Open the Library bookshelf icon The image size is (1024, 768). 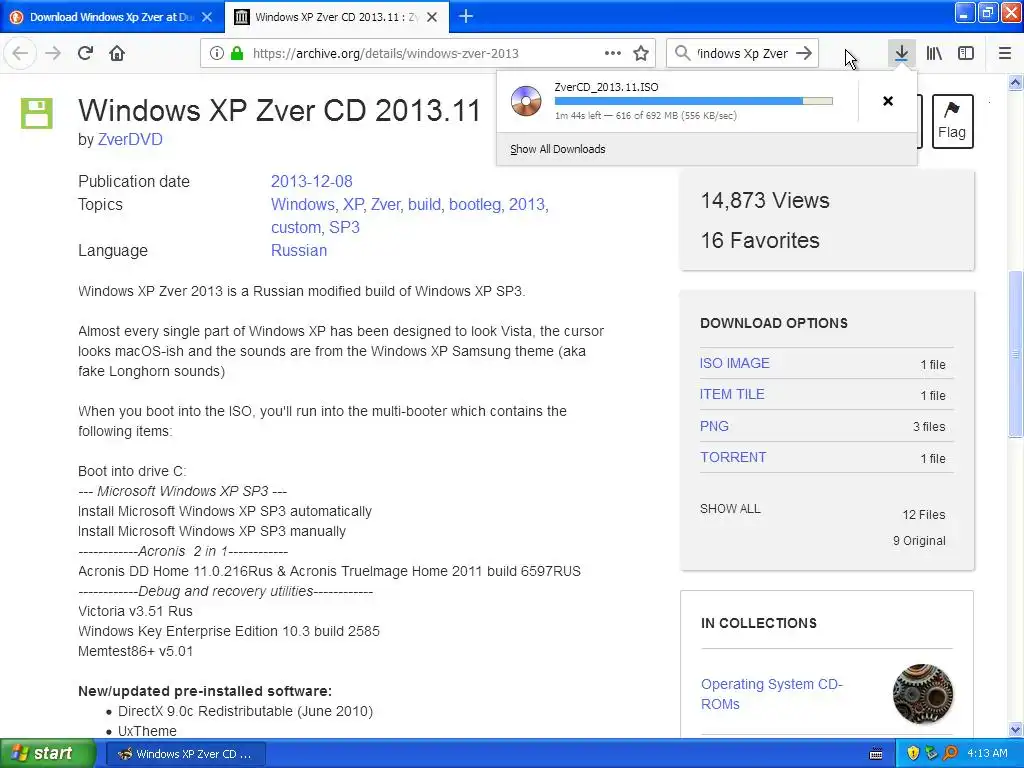point(934,53)
